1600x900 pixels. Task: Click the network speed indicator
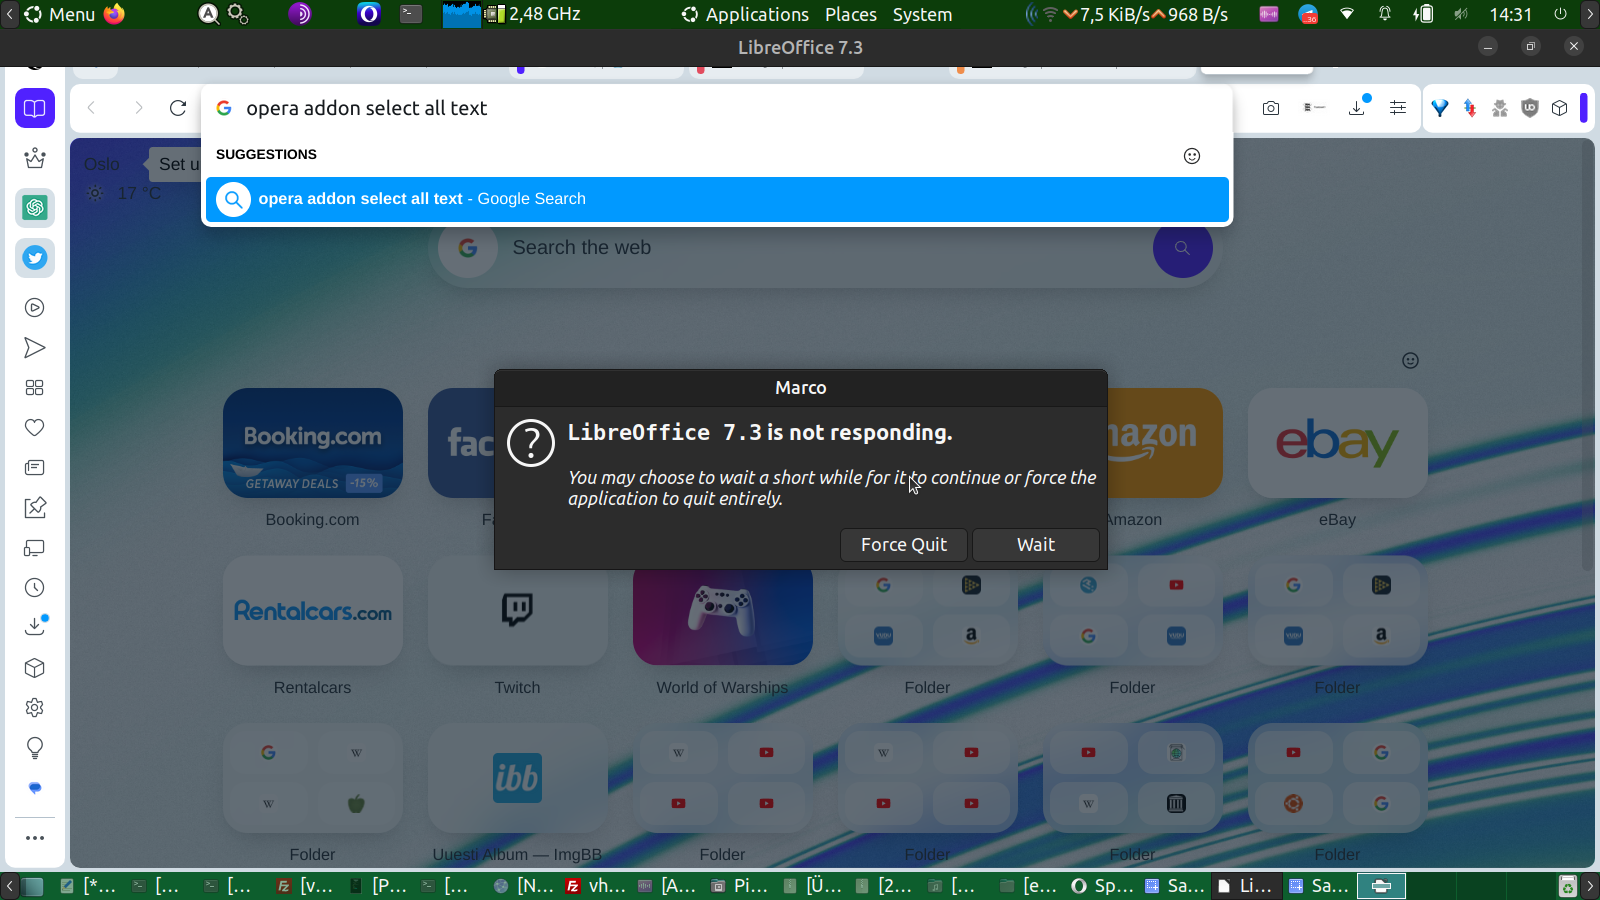(x=1144, y=14)
